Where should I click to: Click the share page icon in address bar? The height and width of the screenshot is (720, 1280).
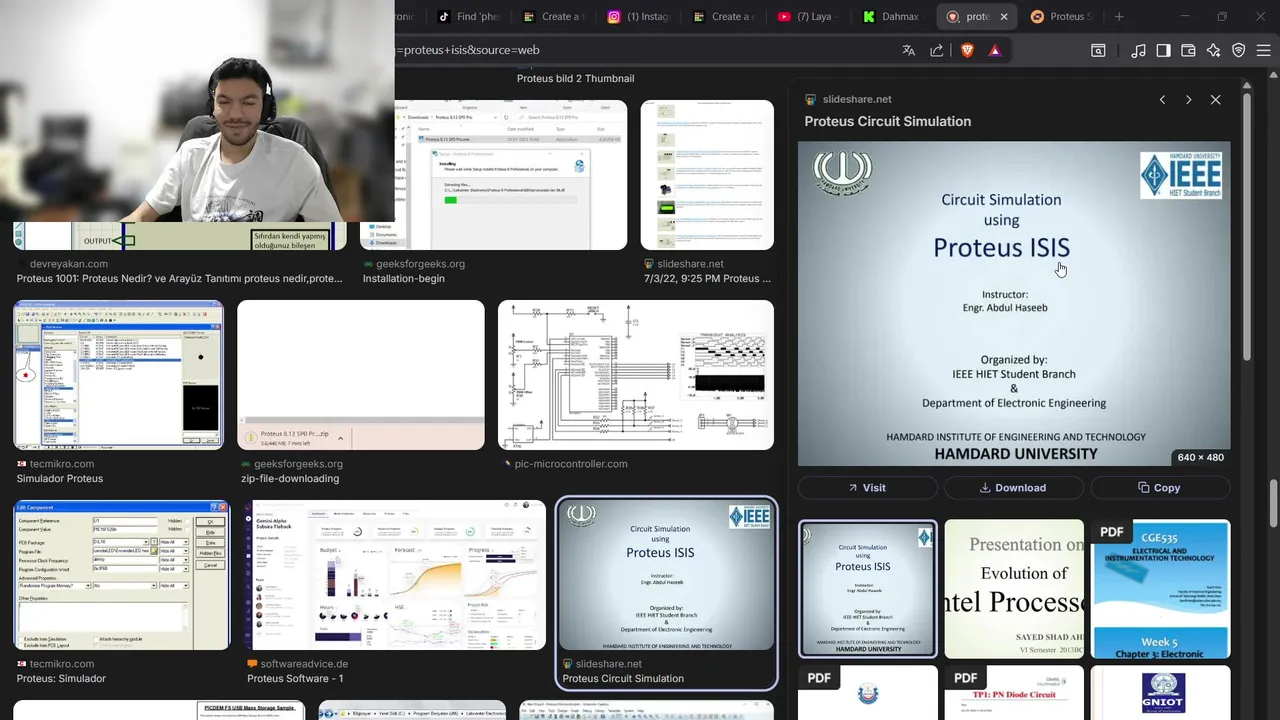(x=936, y=50)
